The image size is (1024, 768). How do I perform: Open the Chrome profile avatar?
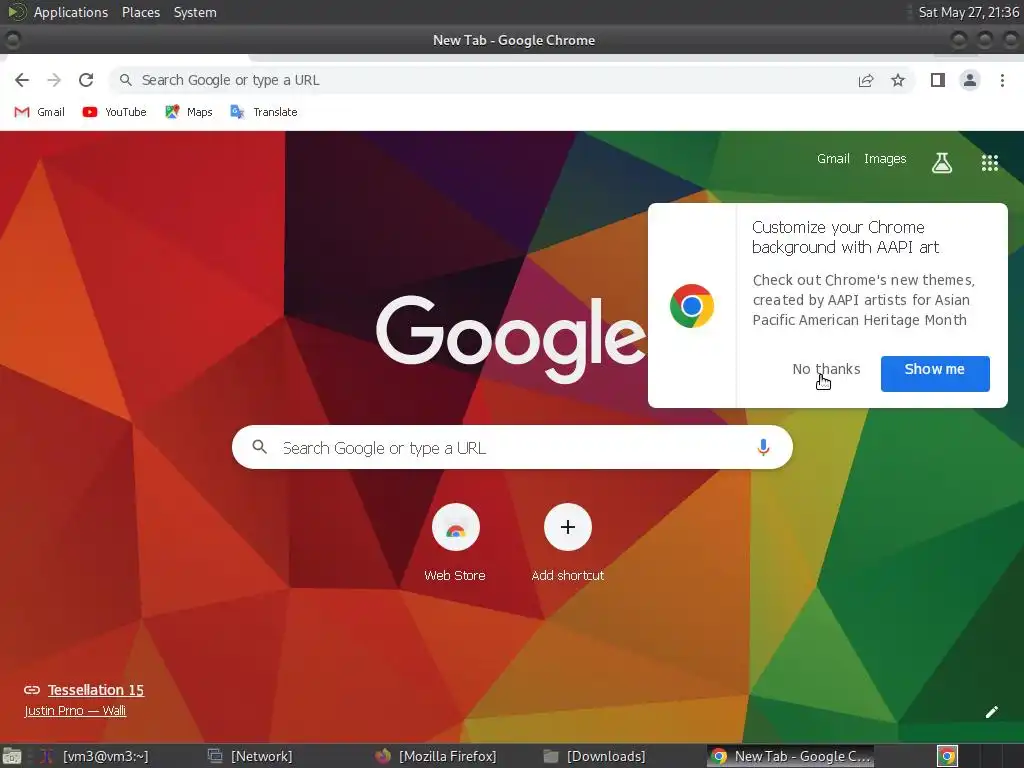coord(970,80)
